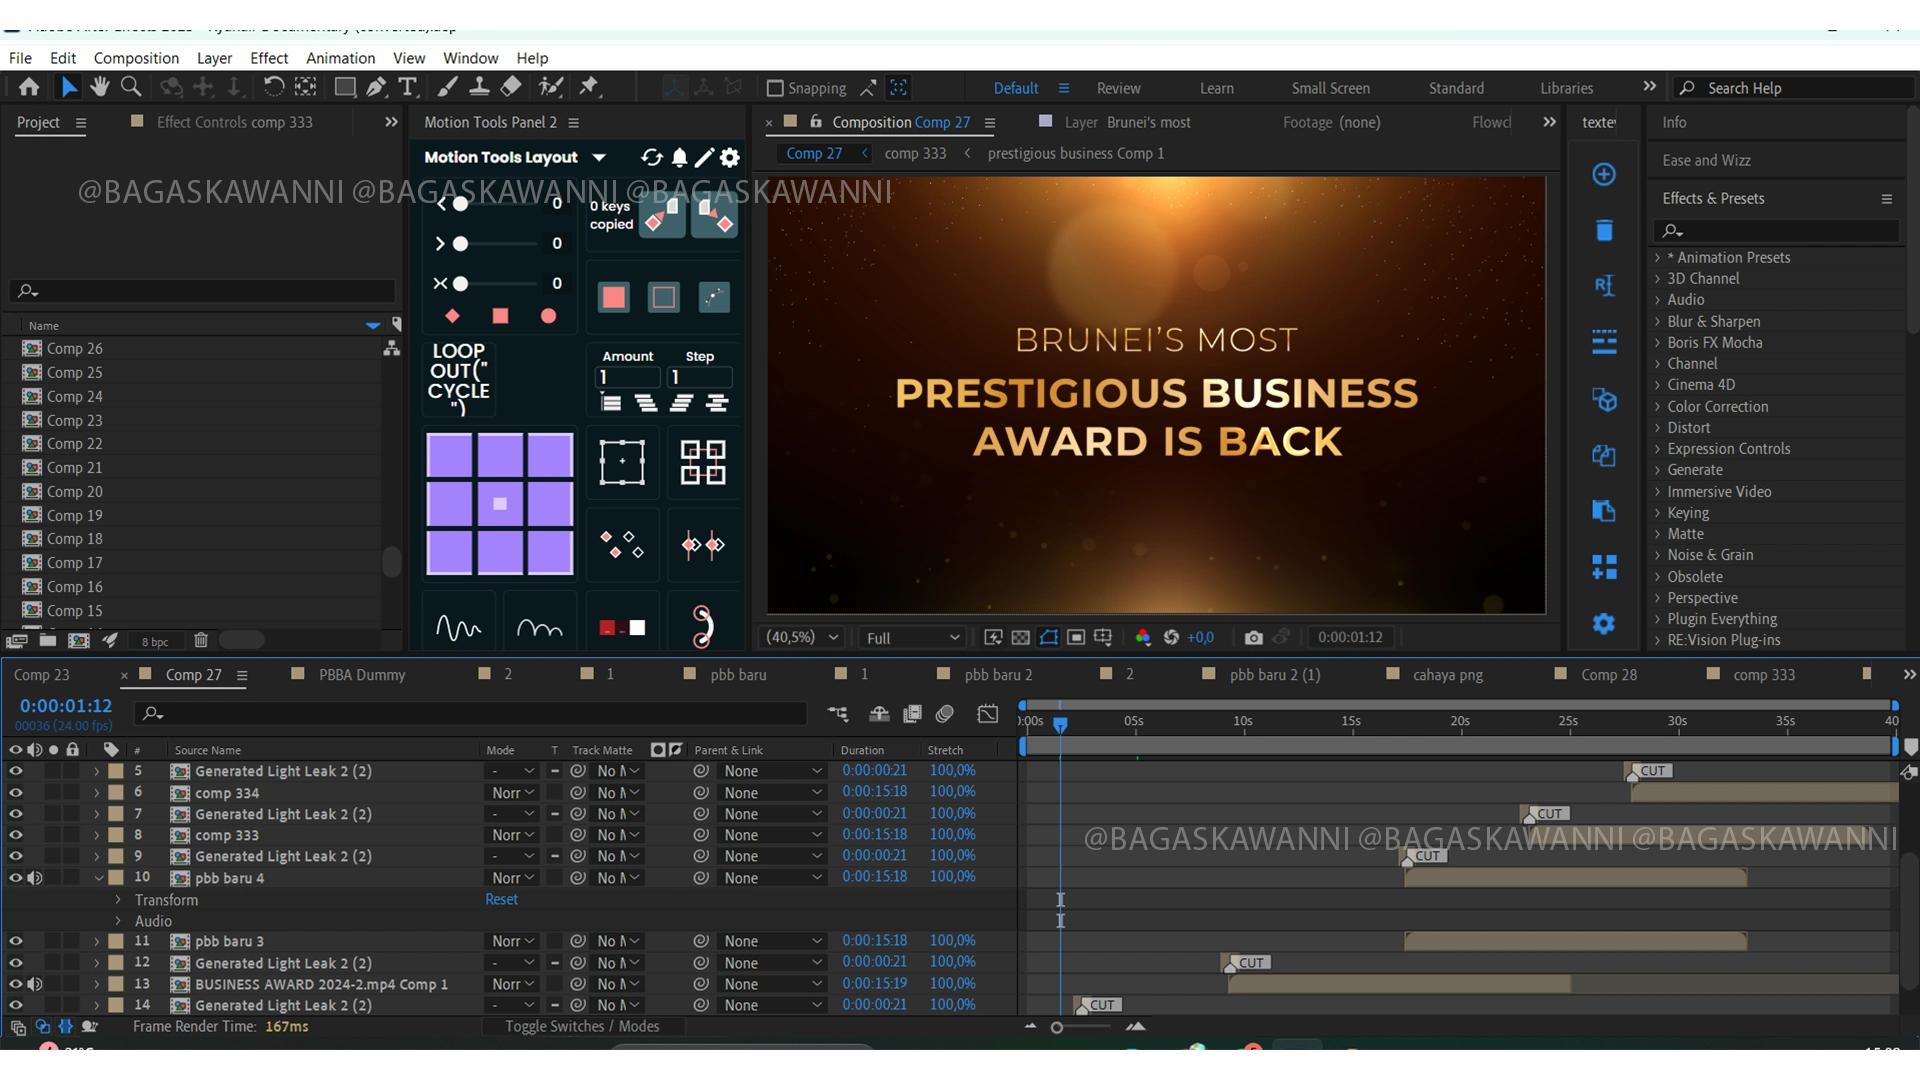
Task: Click the show channel RGB icon
Action: [1142, 637]
